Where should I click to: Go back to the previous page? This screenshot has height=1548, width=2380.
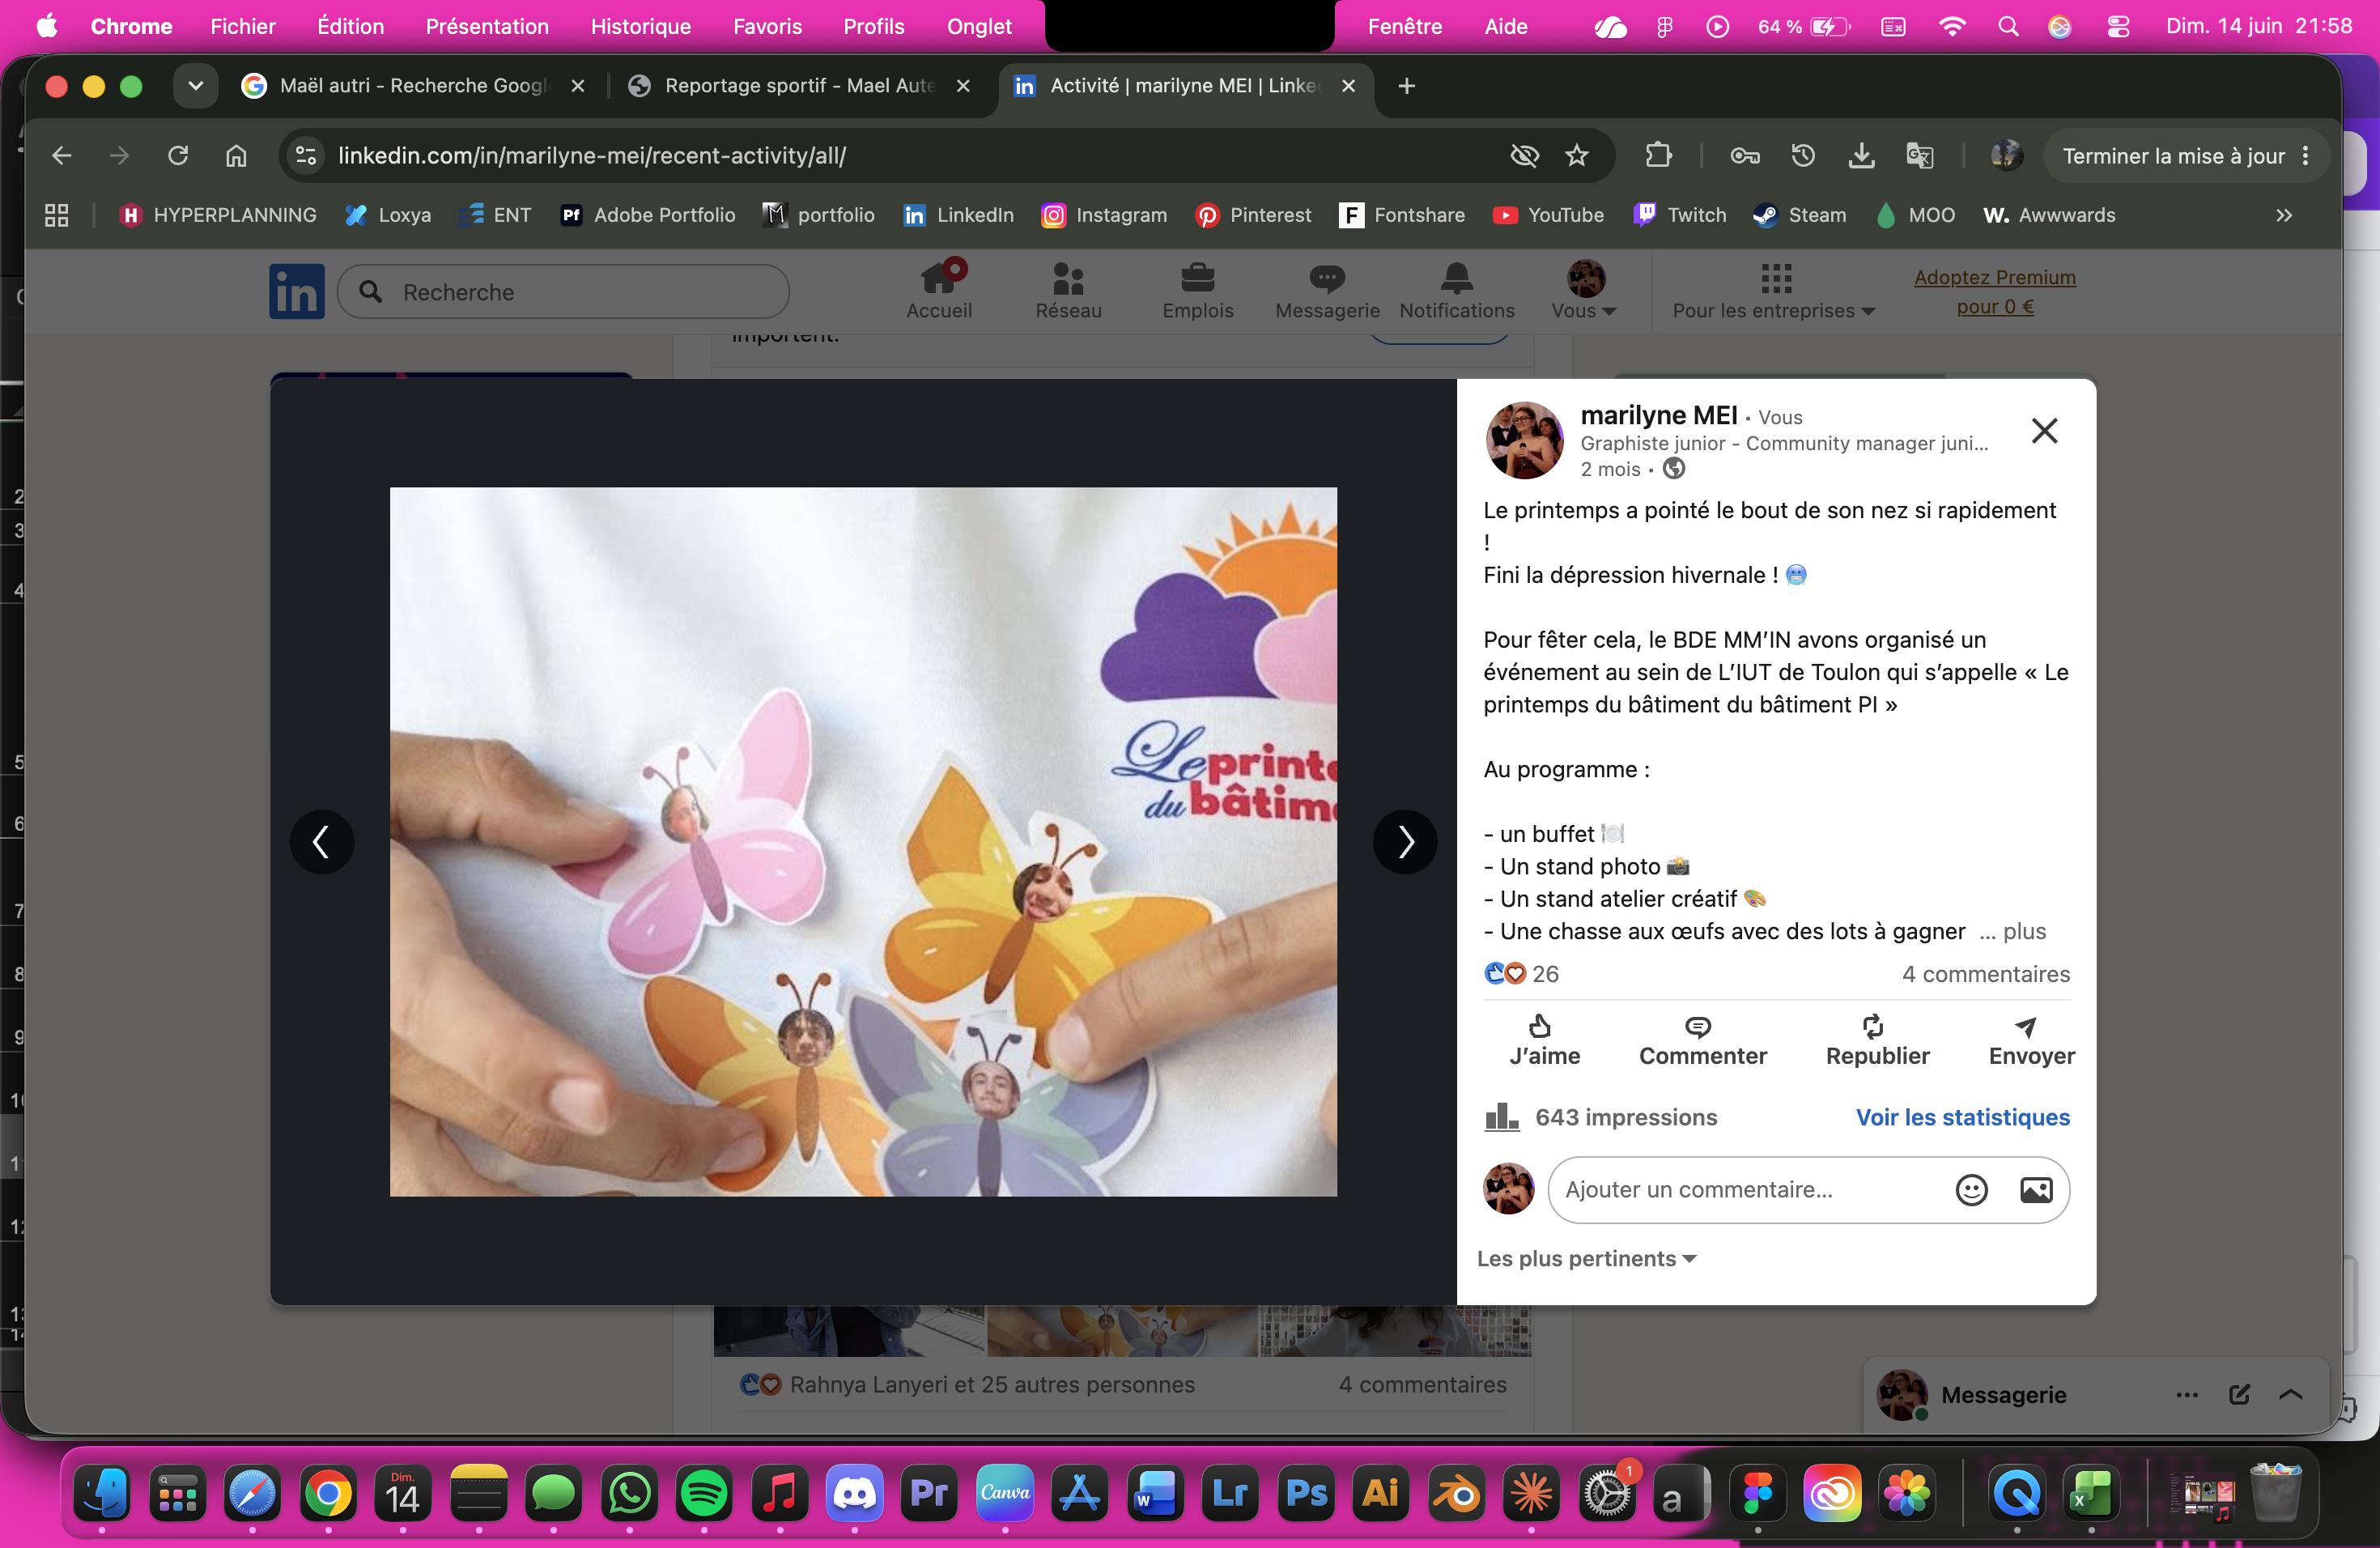(x=61, y=155)
